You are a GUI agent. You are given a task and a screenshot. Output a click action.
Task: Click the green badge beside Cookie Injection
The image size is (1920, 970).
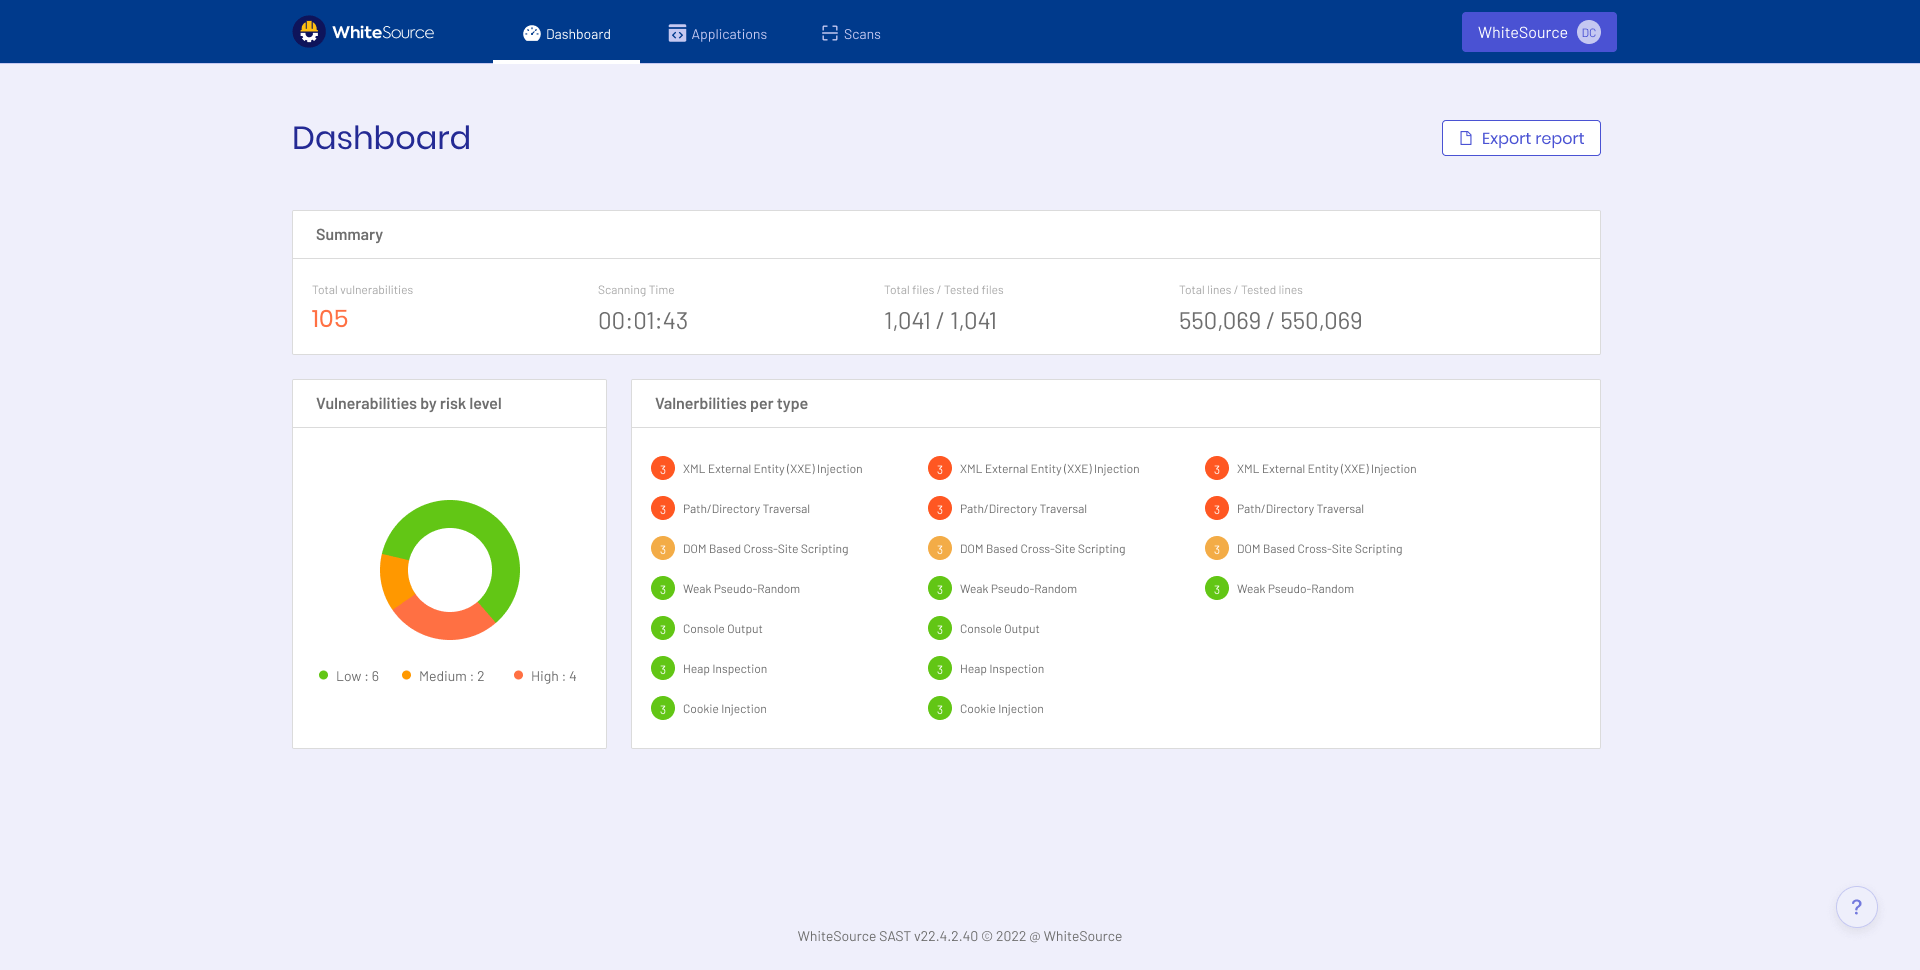[x=663, y=708]
